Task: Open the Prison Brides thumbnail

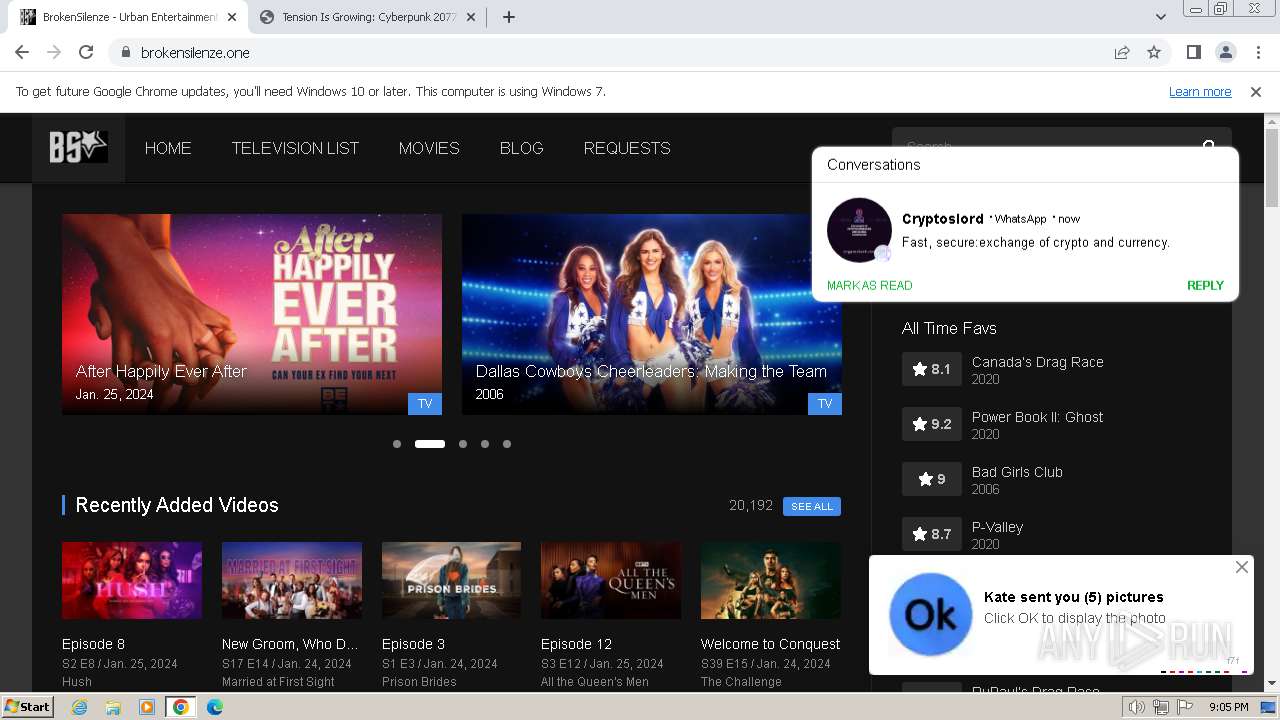Action: point(451,581)
